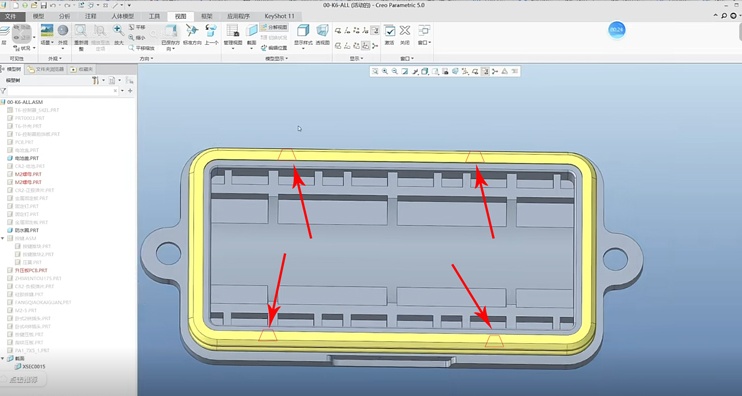Click the Pan Zoom (平移缩放) tool
742x396 pixels.
[x=141, y=48]
